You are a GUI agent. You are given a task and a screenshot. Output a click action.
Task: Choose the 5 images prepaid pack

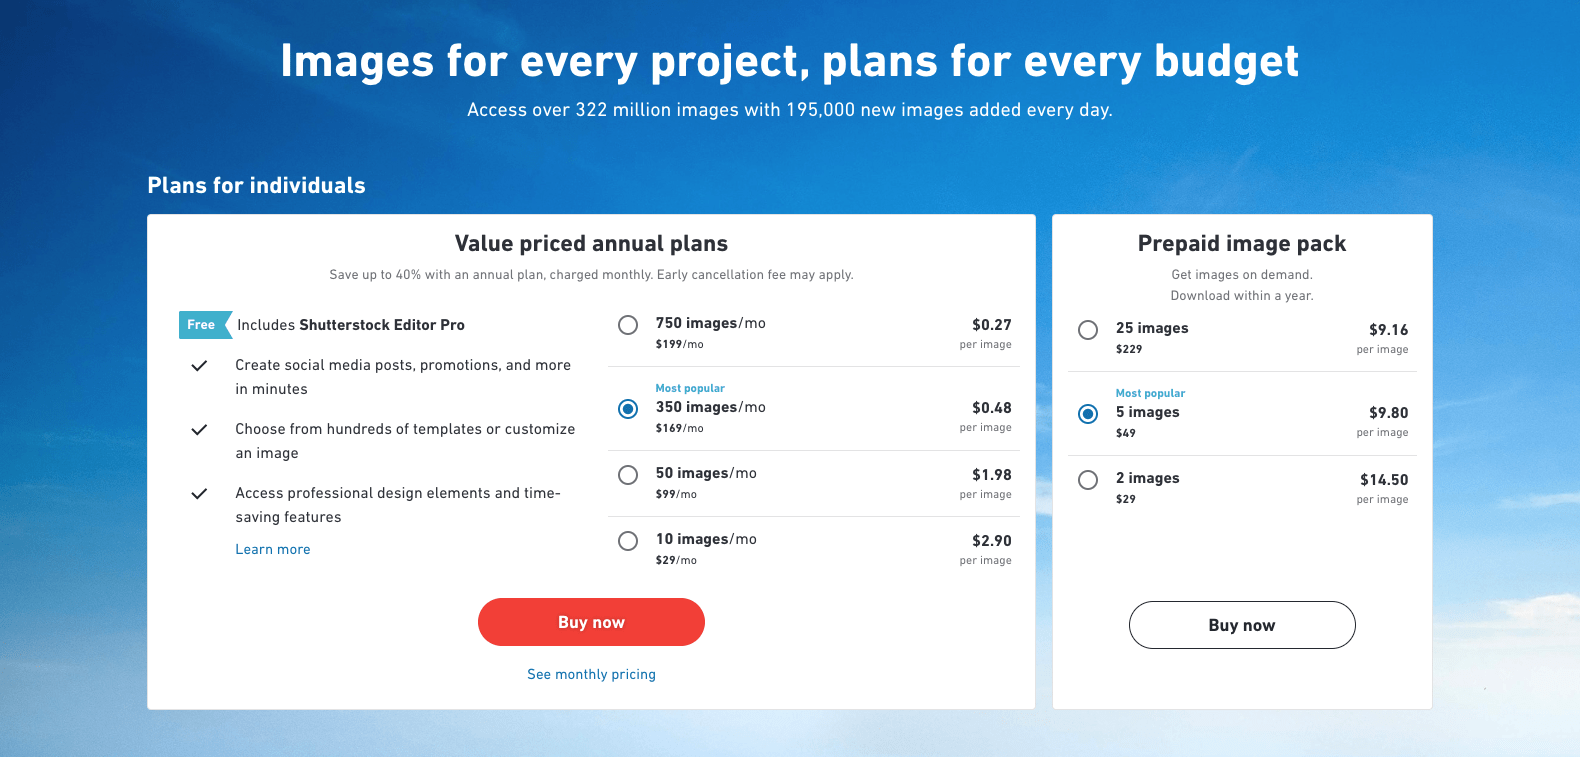pyautogui.click(x=1088, y=413)
